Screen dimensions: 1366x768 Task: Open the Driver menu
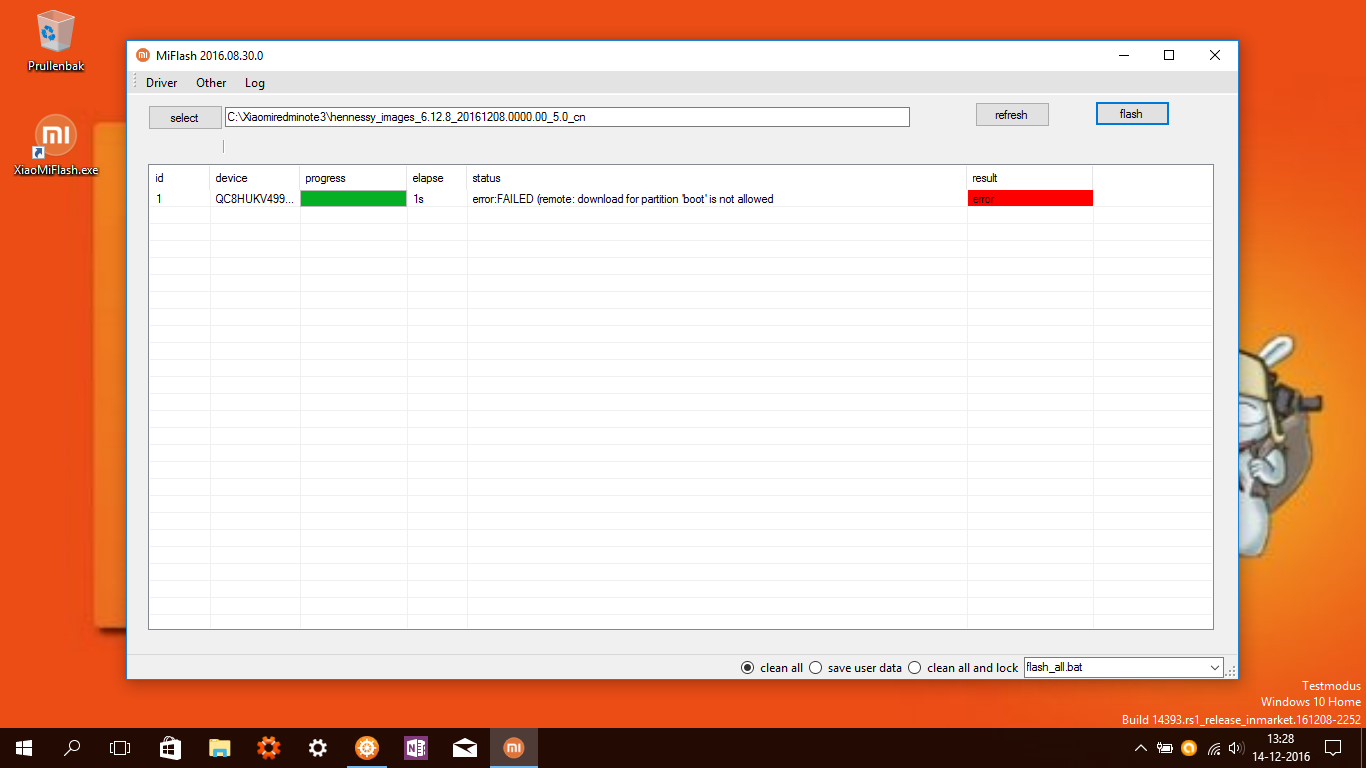click(161, 83)
